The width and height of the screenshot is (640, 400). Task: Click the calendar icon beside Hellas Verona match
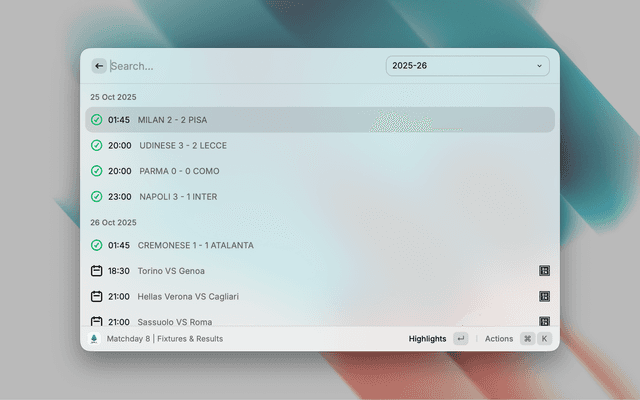96,297
